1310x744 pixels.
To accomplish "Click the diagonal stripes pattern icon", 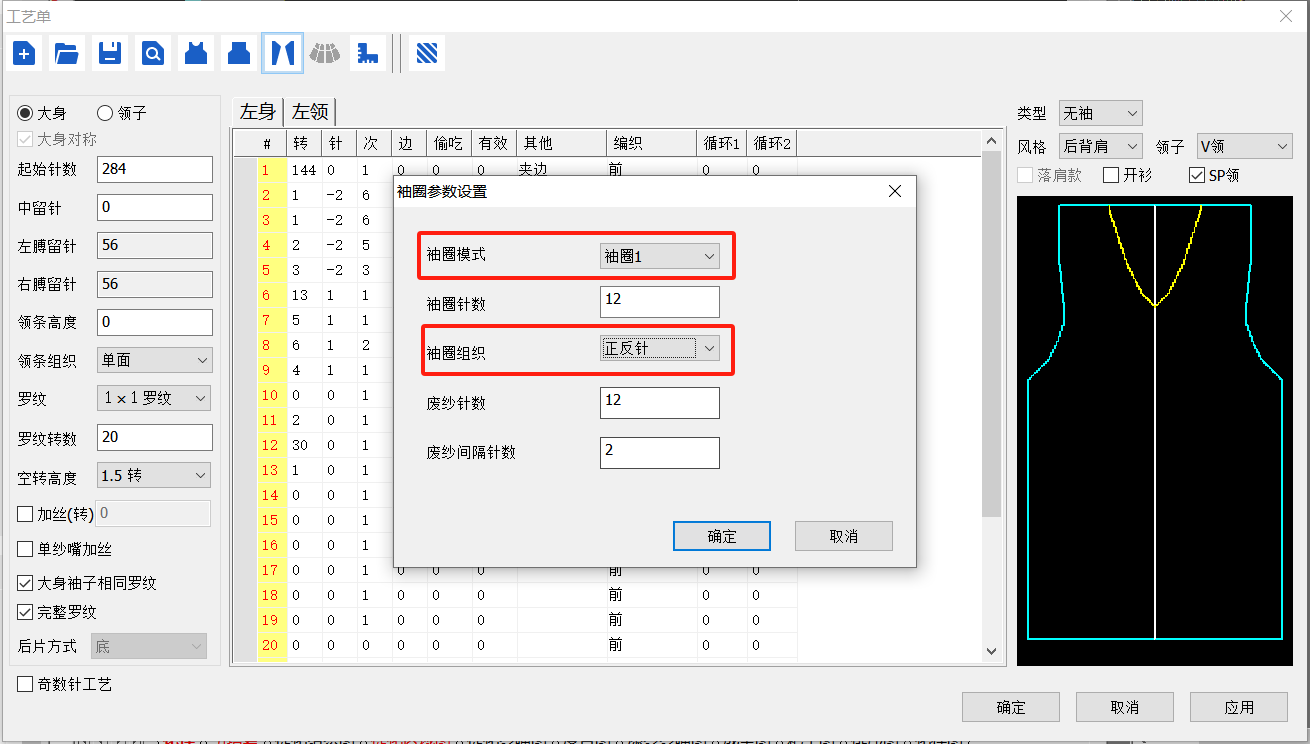I will [x=427, y=53].
